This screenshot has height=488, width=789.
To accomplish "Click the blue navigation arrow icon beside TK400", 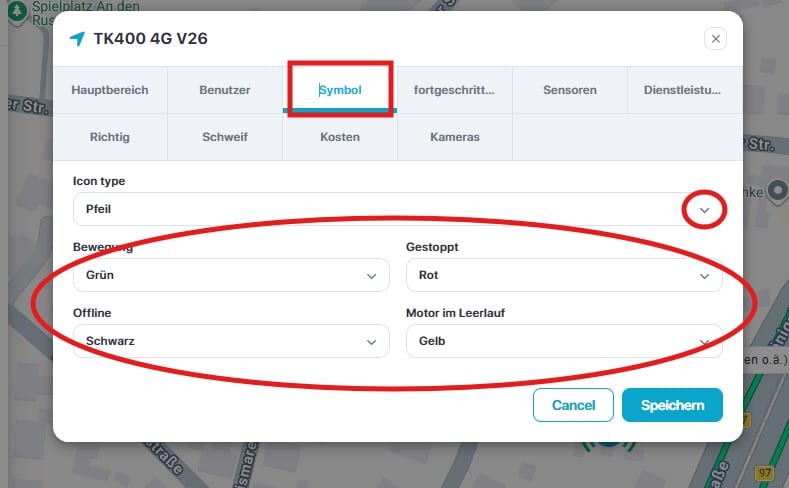I will (77, 39).
